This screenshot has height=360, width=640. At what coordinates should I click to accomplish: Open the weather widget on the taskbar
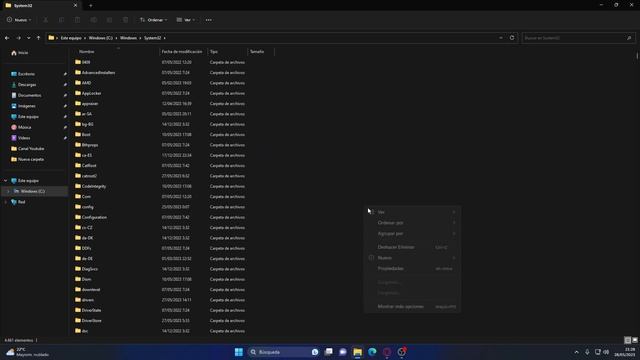[27, 352]
